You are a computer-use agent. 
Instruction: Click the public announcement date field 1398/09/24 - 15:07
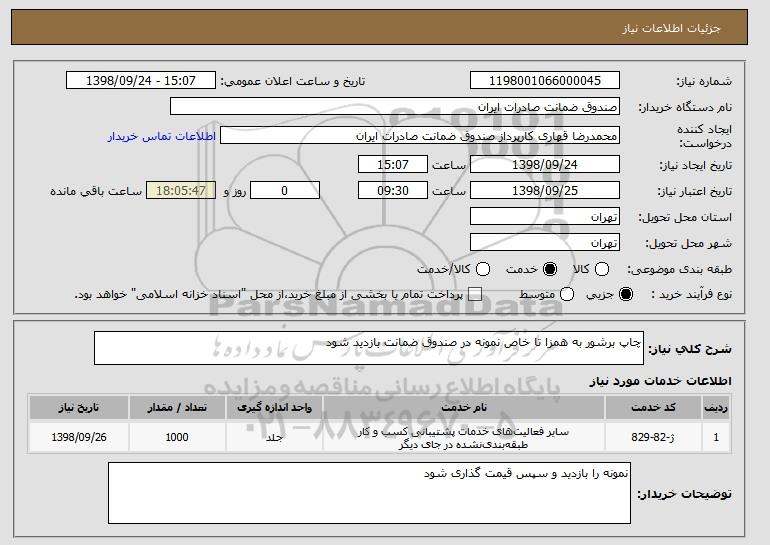coord(141,81)
